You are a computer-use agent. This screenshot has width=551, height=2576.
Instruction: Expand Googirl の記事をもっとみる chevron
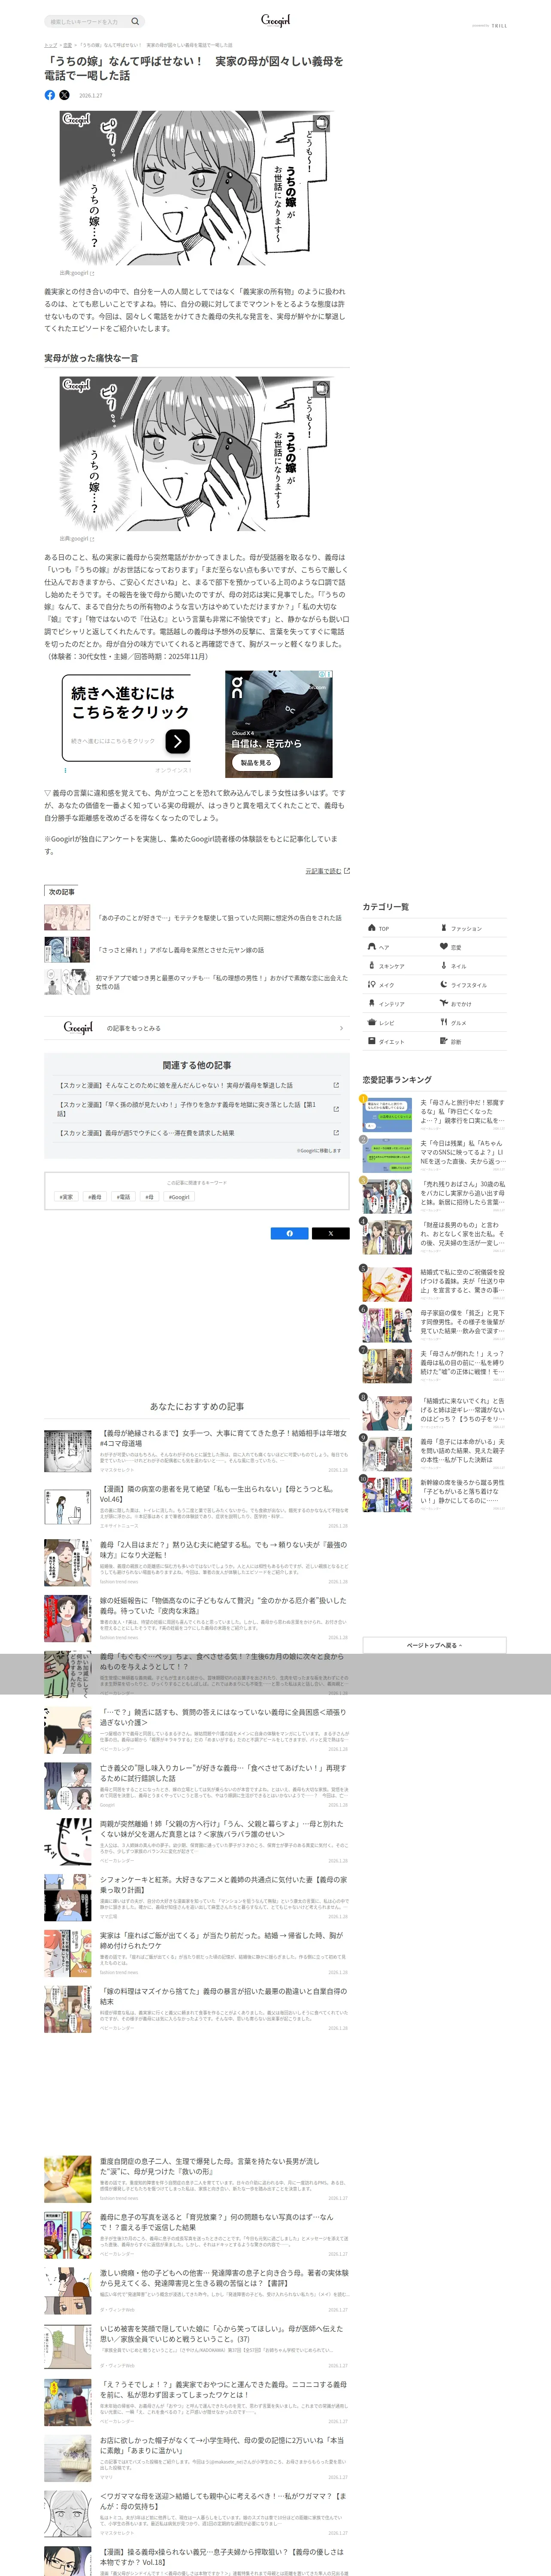click(341, 1028)
